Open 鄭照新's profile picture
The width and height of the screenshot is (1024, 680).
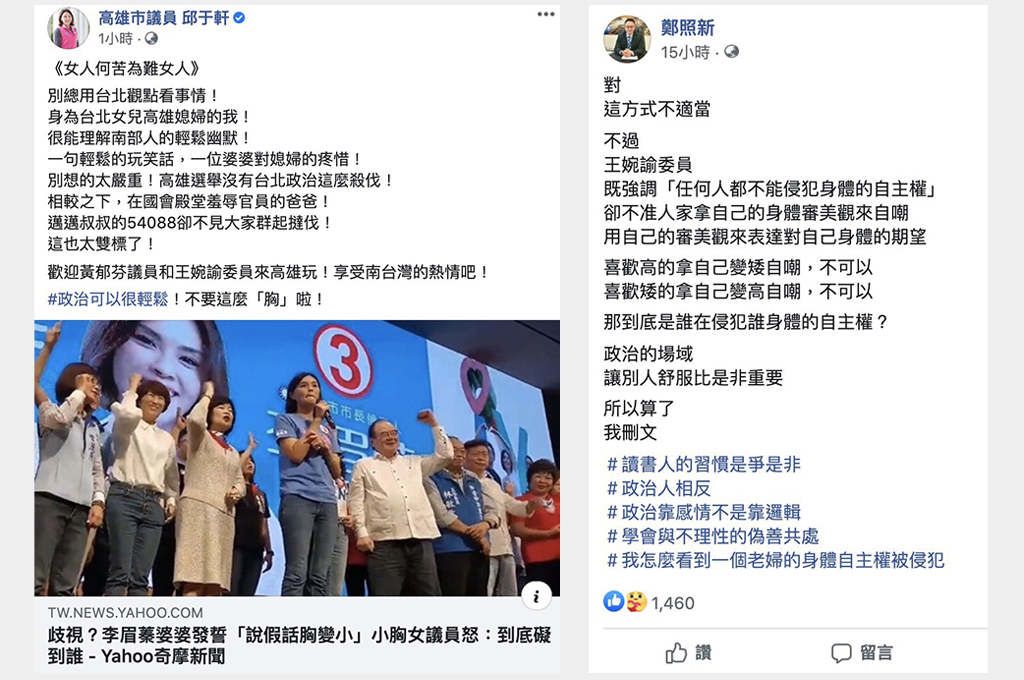coord(627,39)
